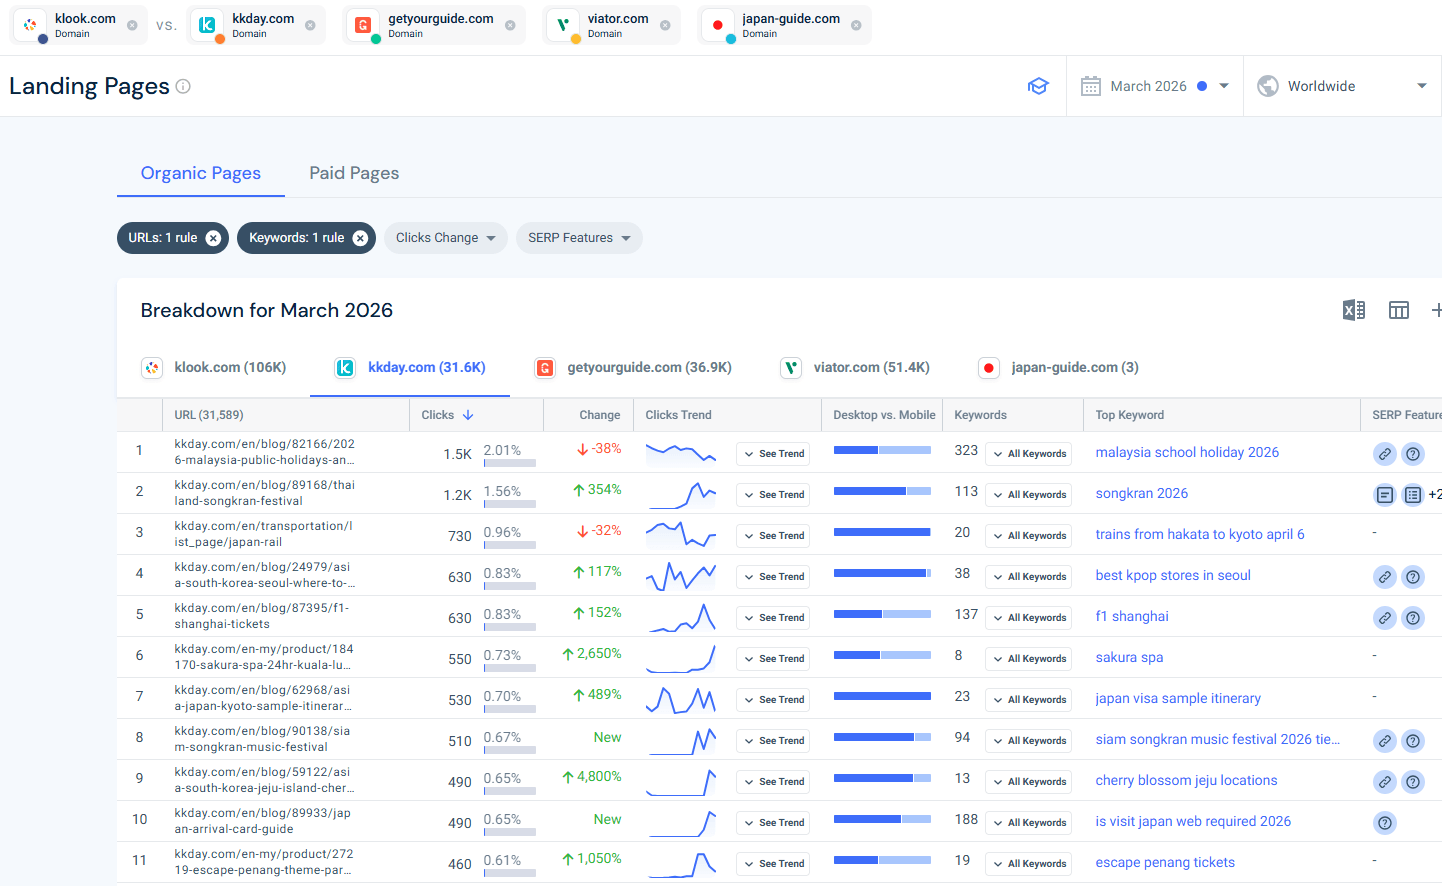Viewport: 1442px width, 886px height.
Task: Click Desktop vs. Mobile bar for sakura-spa row
Action: coord(882,655)
